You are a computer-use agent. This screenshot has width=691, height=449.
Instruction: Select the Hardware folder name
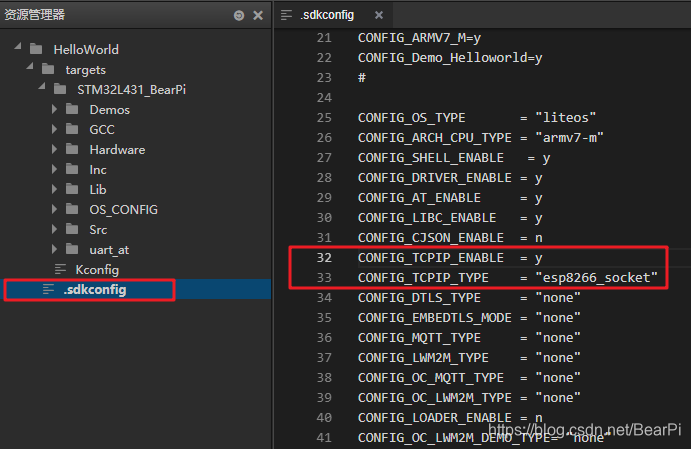pos(117,149)
